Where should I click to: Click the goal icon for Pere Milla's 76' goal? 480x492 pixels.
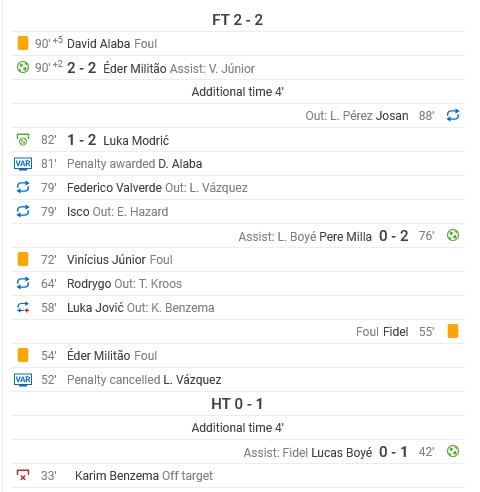click(x=453, y=235)
